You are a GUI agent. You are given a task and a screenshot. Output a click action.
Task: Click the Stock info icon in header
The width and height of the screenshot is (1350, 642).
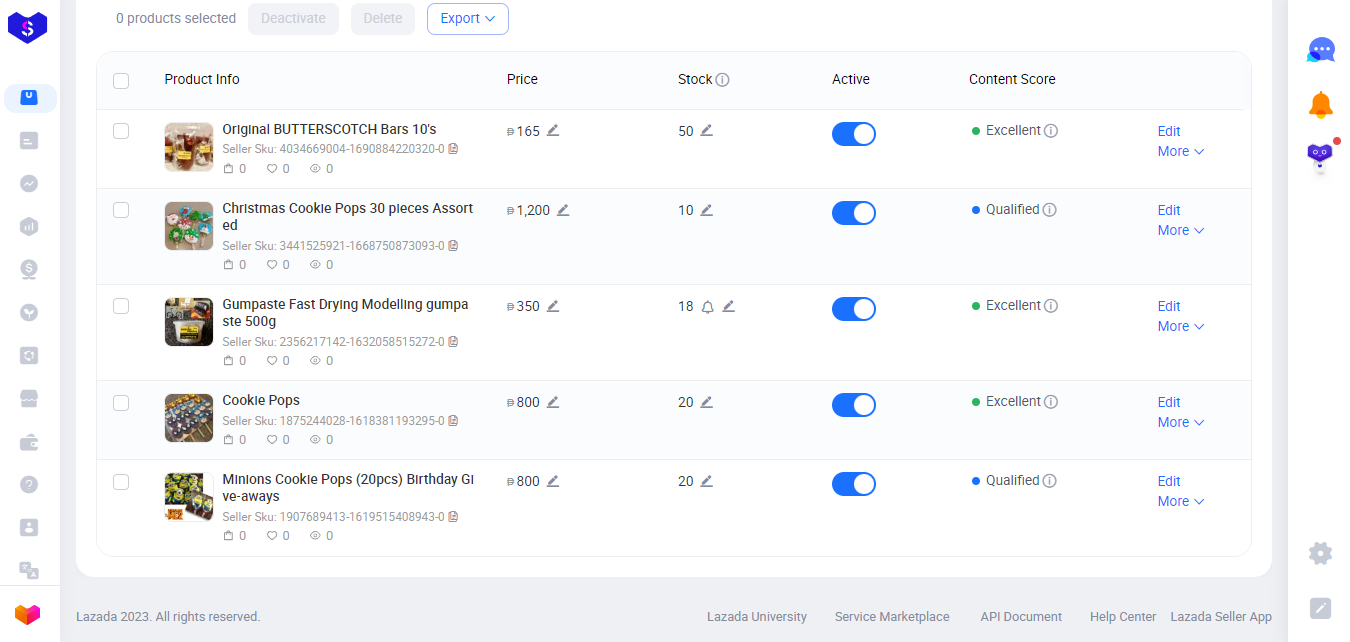tap(723, 80)
